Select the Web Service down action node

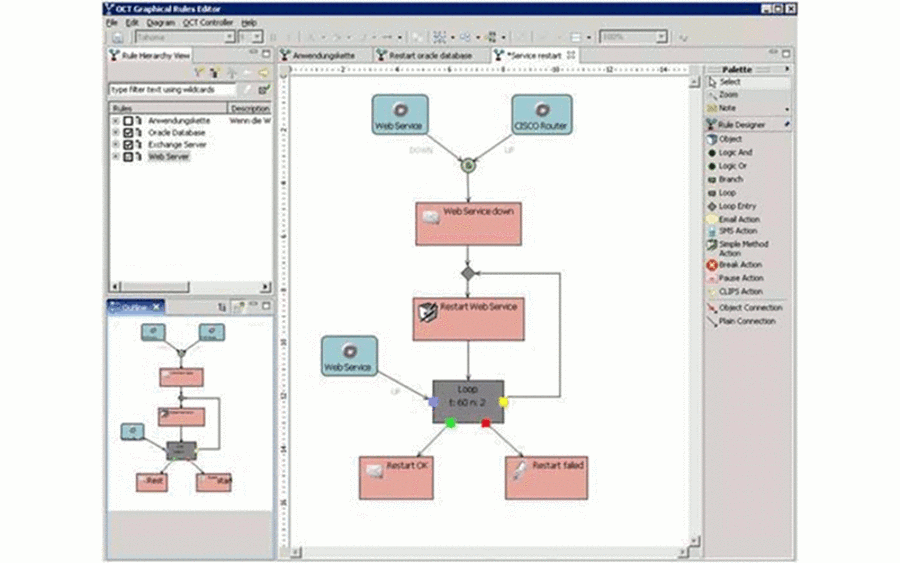(x=468, y=223)
